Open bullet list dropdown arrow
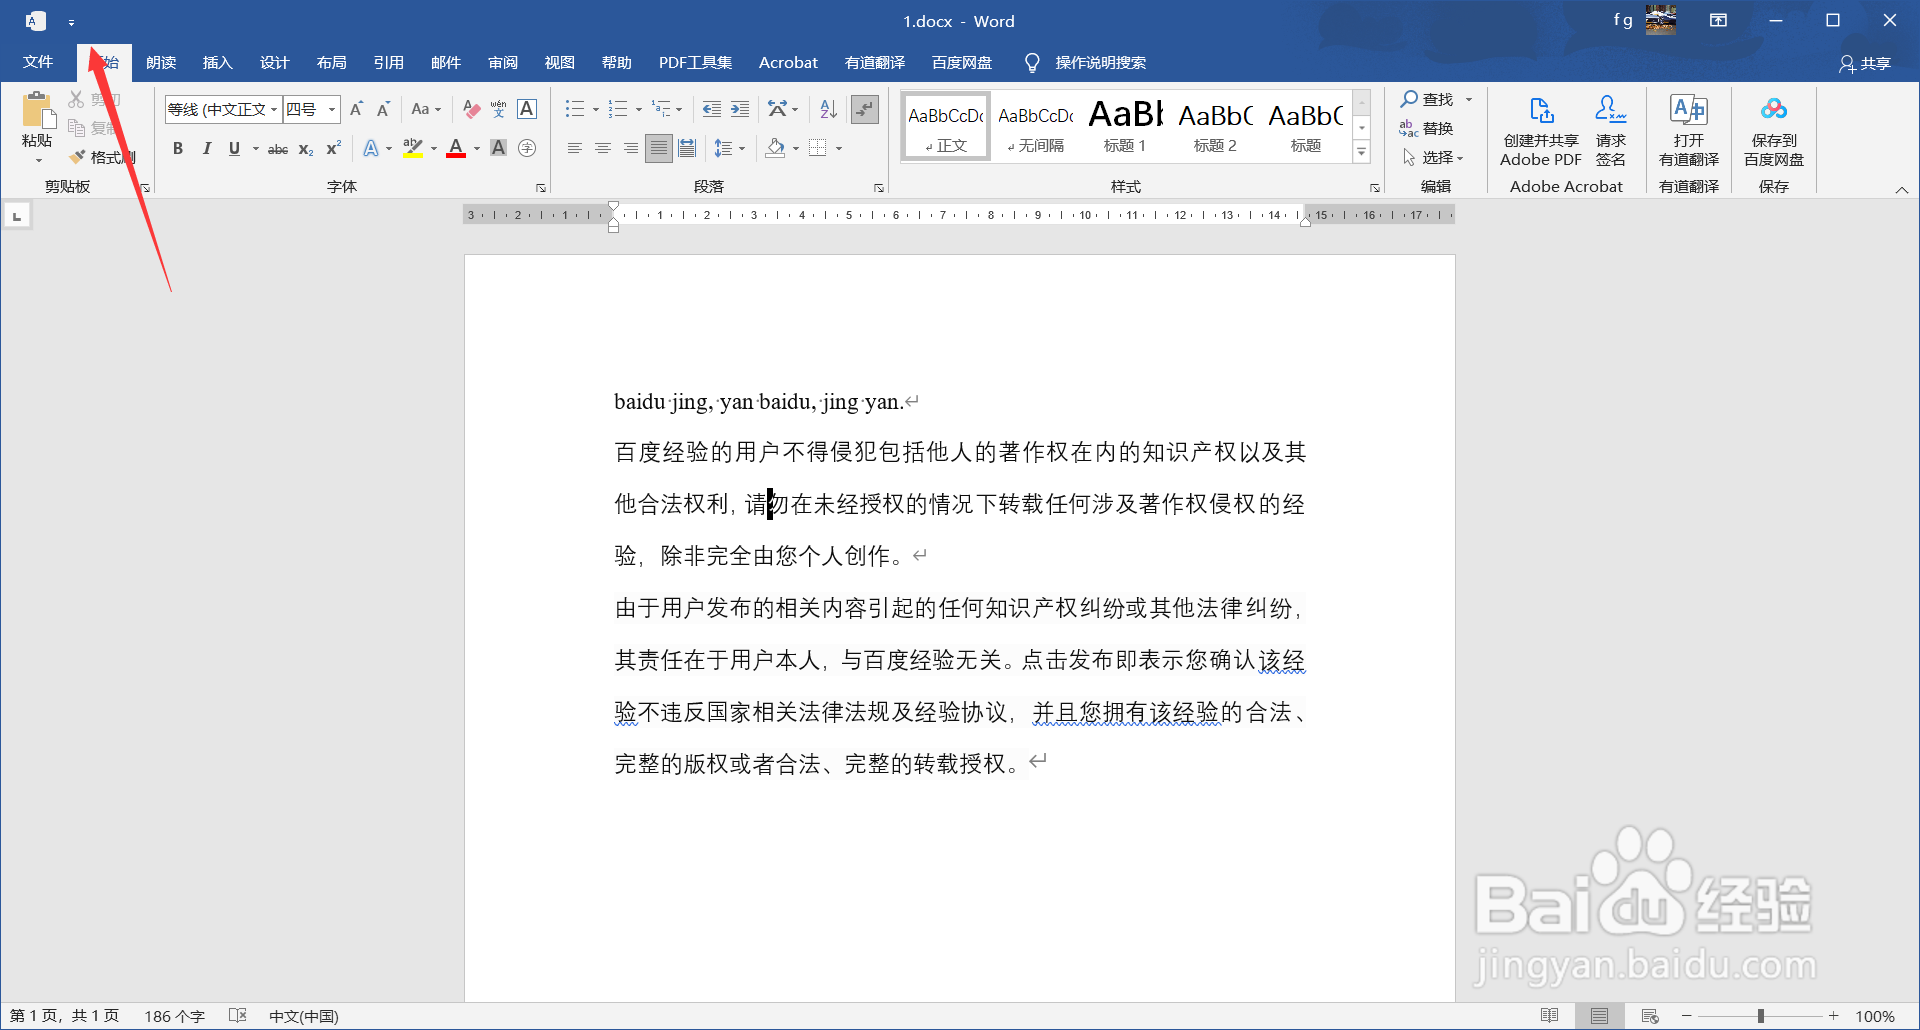The width and height of the screenshot is (1920, 1030). pyautogui.click(x=596, y=109)
